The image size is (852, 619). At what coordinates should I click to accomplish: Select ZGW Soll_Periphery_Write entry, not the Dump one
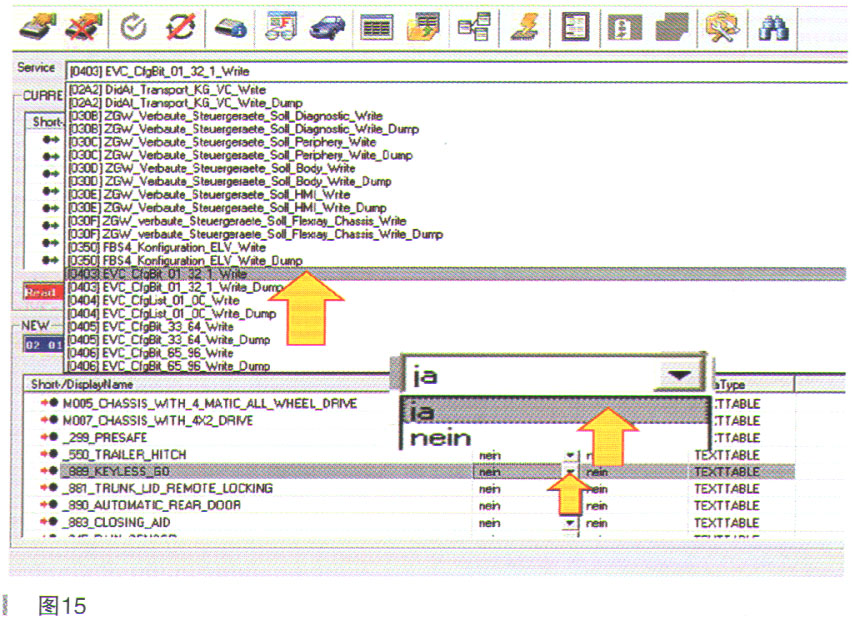(x=222, y=142)
